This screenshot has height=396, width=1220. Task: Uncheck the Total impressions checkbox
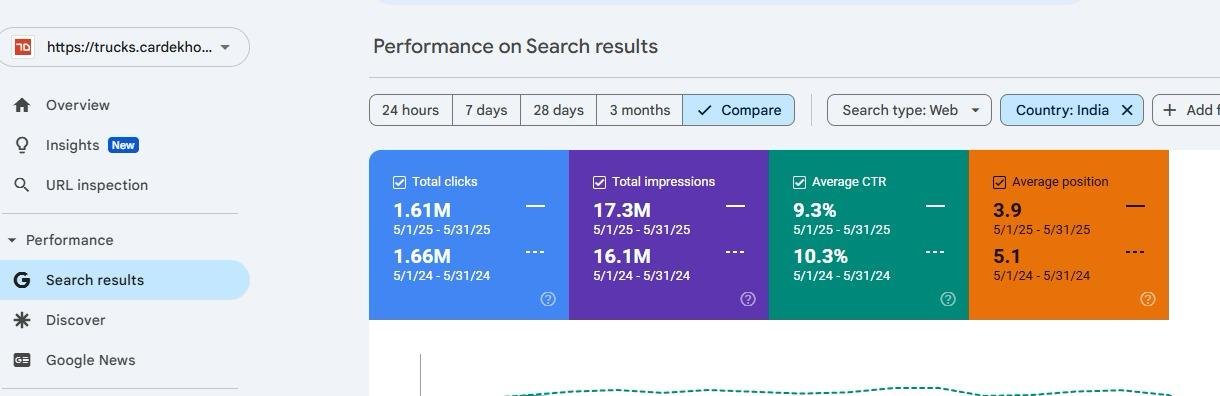pos(600,182)
